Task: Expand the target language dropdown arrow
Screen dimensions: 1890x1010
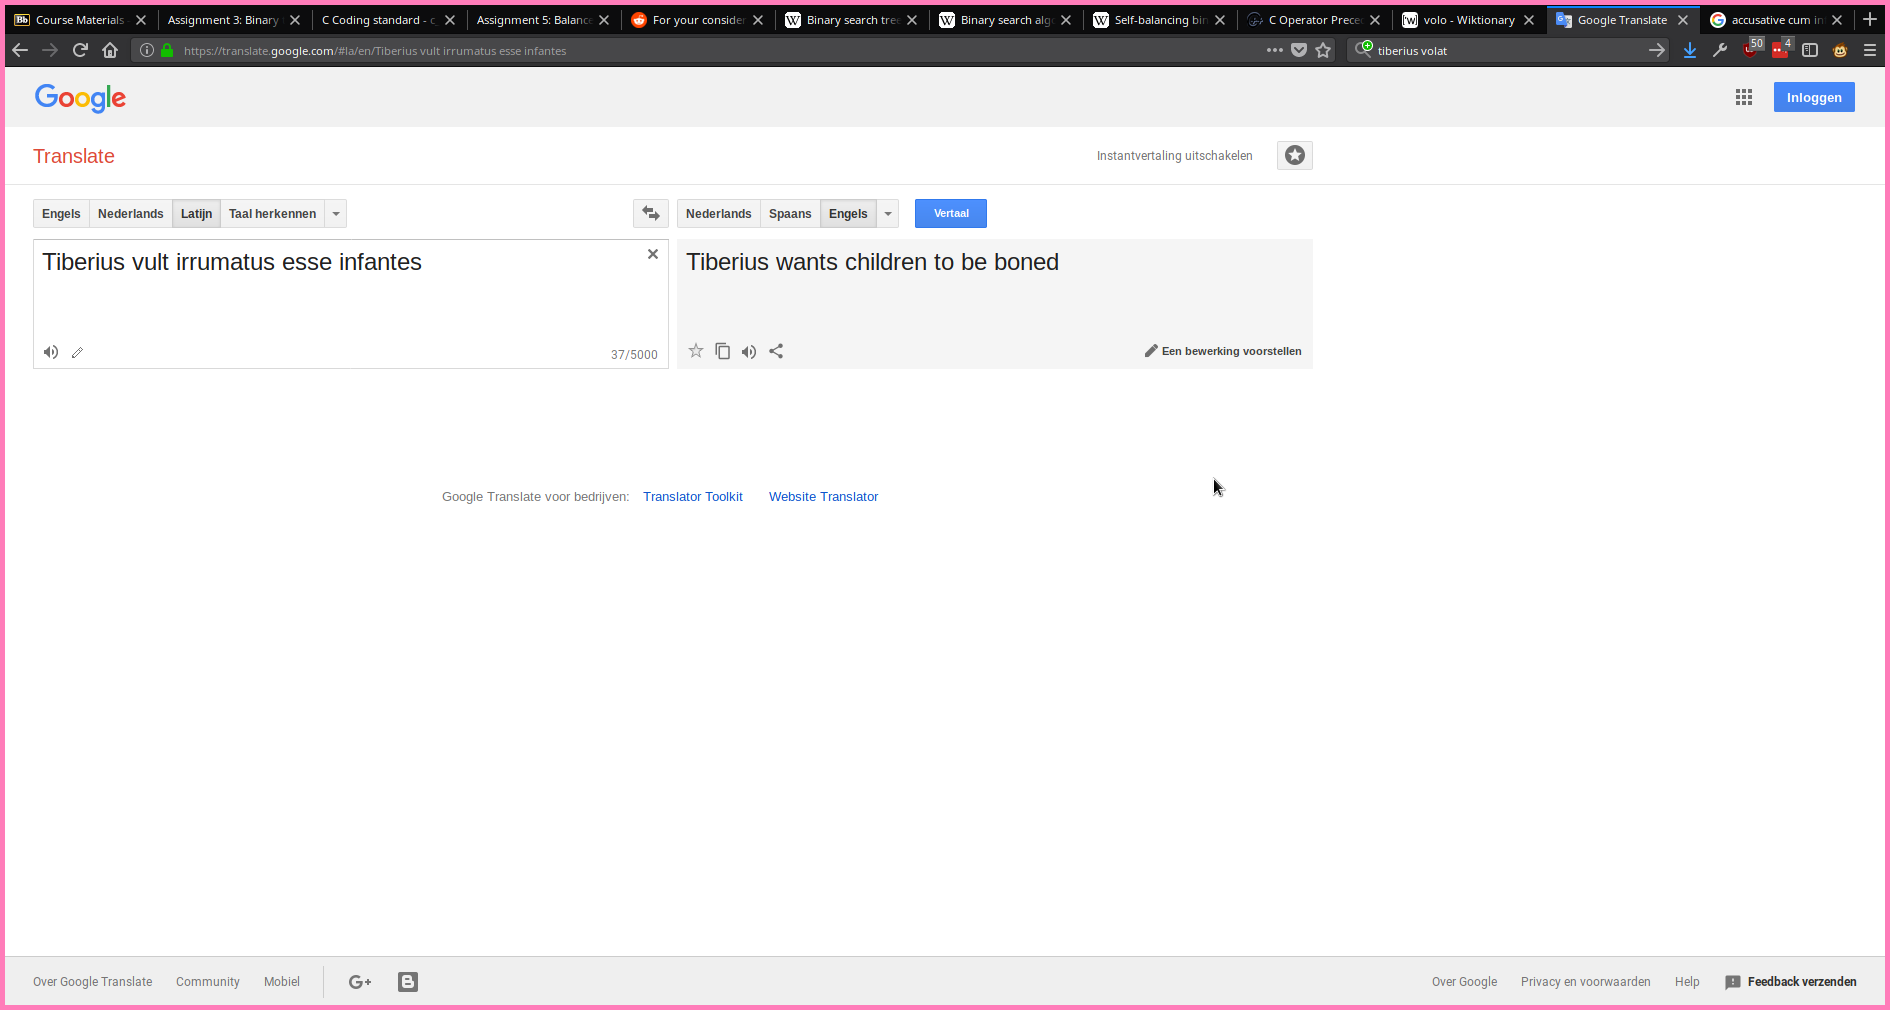Action: coord(888,214)
